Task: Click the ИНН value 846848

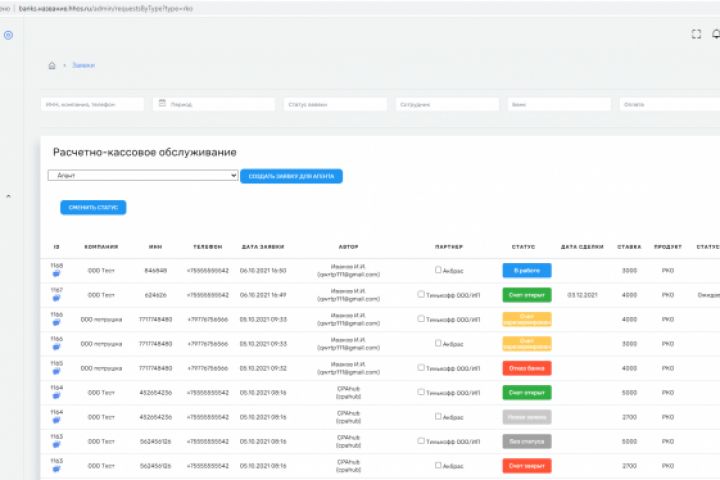Action: point(156,271)
